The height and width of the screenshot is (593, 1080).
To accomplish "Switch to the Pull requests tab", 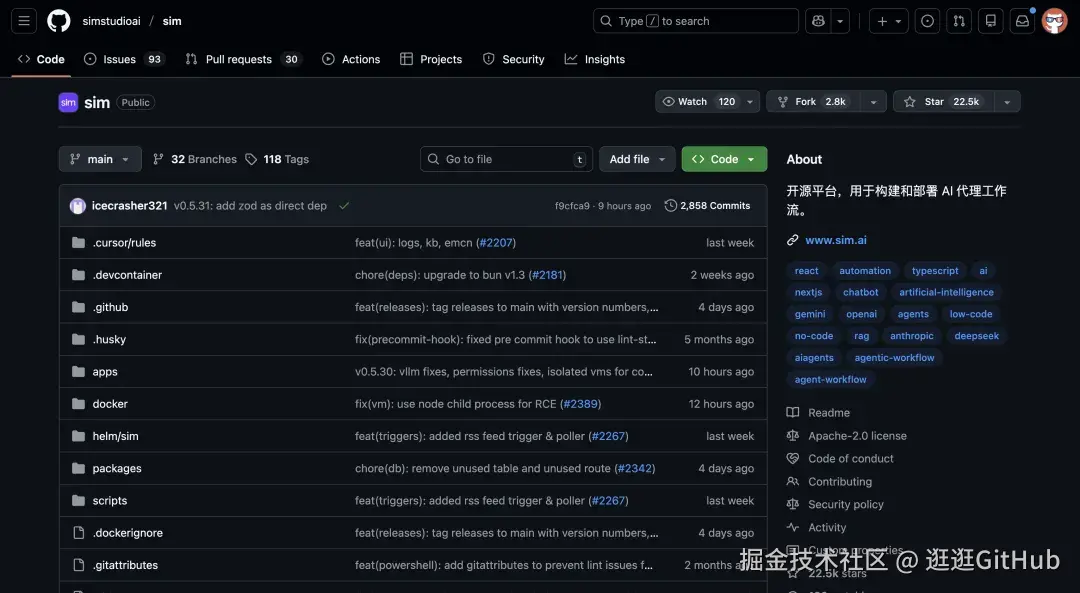I will 242,59.
